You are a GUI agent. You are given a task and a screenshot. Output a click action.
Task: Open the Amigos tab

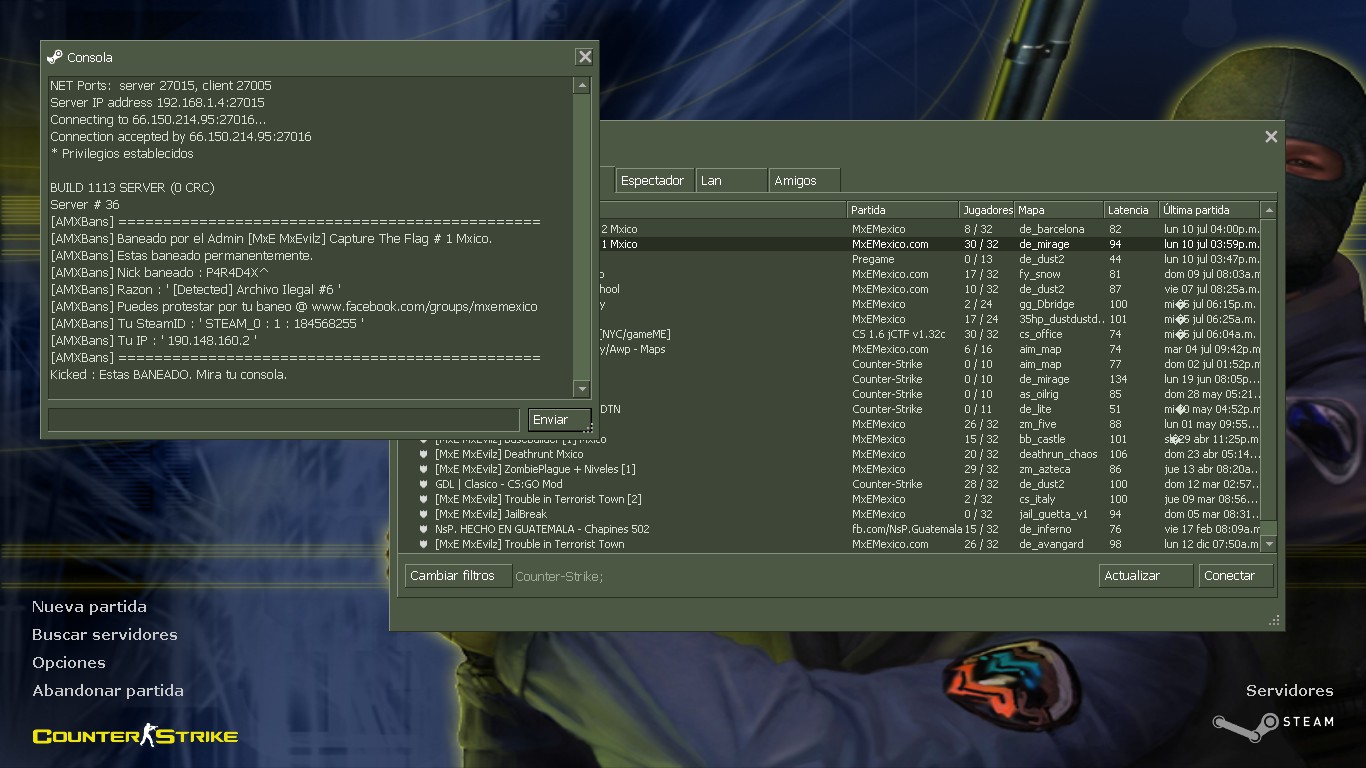point(804,181)
